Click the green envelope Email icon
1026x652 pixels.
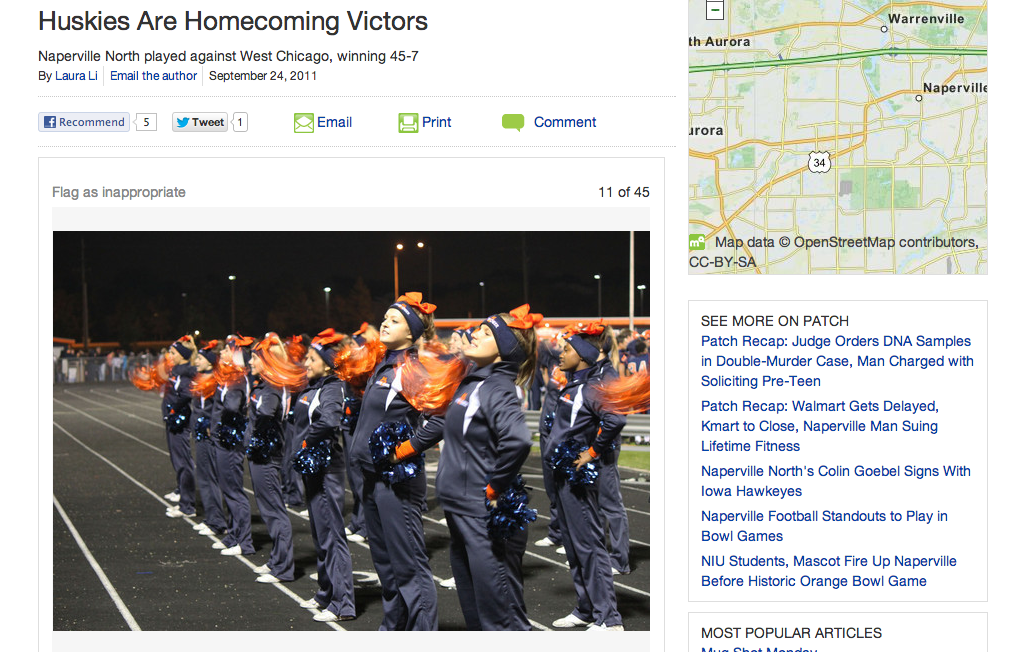304,122
